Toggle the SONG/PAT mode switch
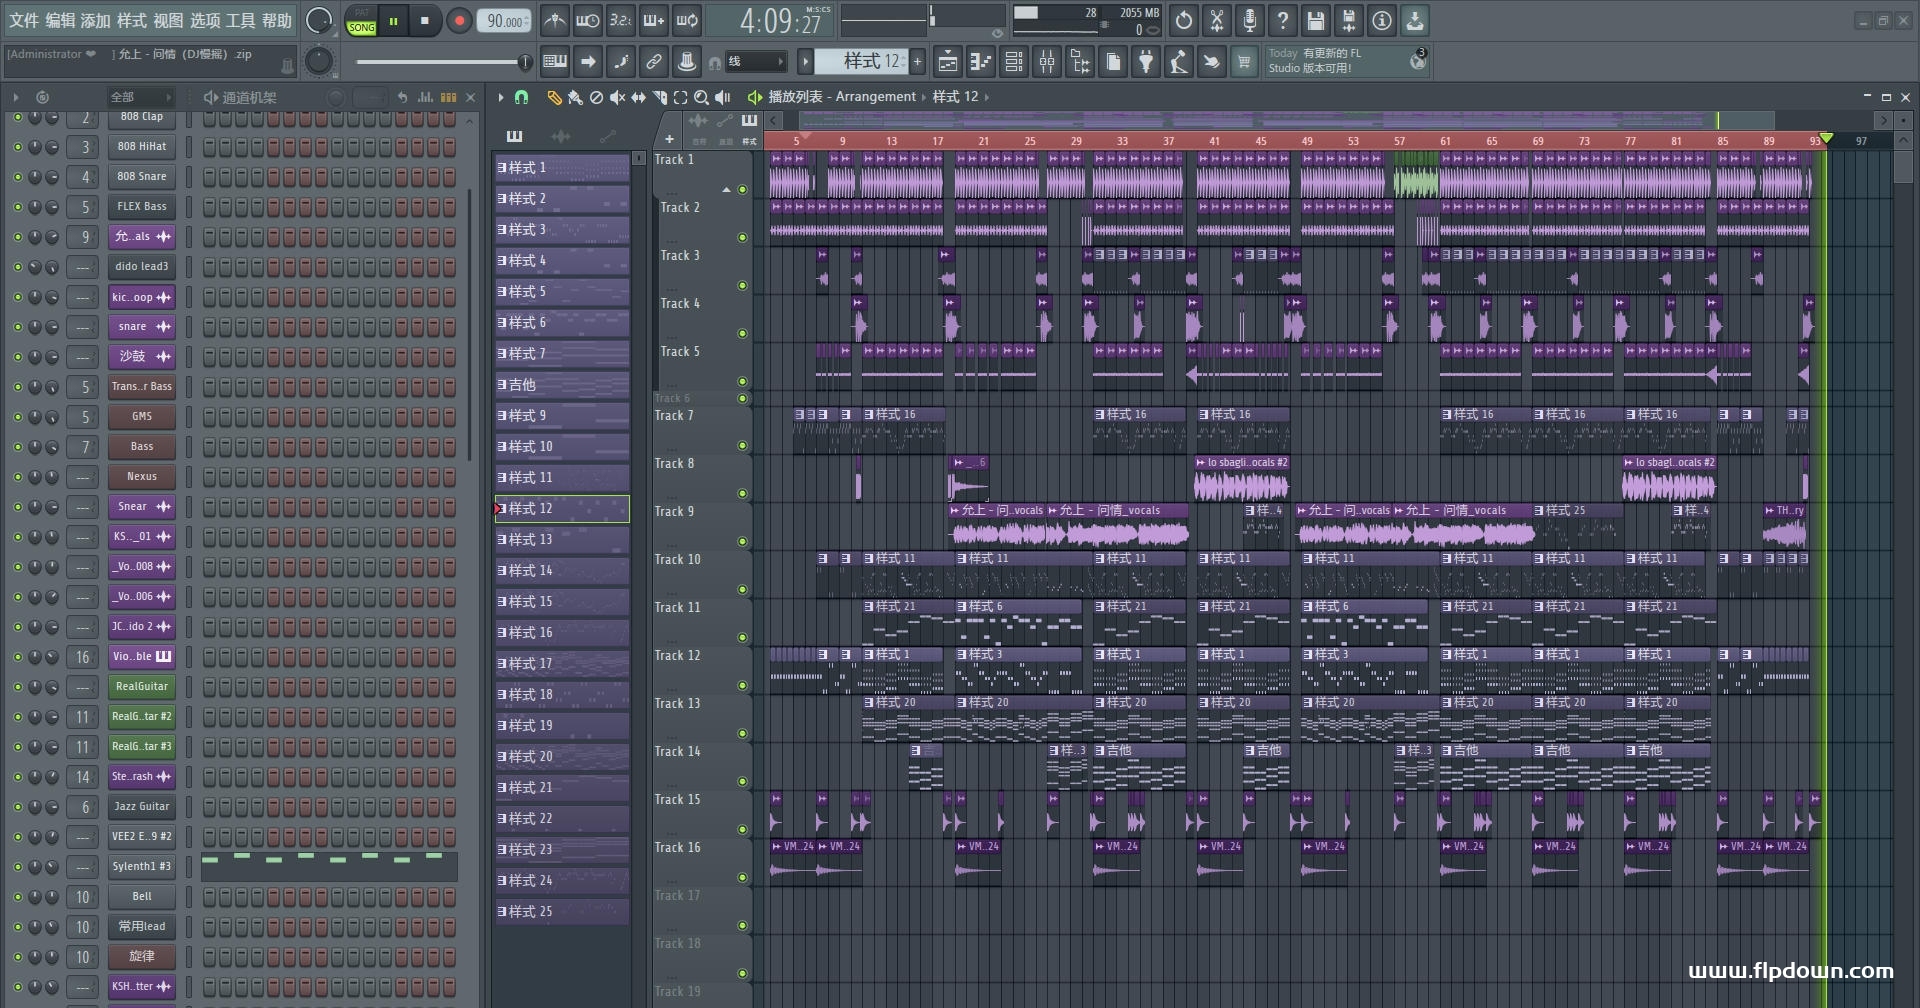The width and height of the screenshot is (1920, 1008). point(361,21)
